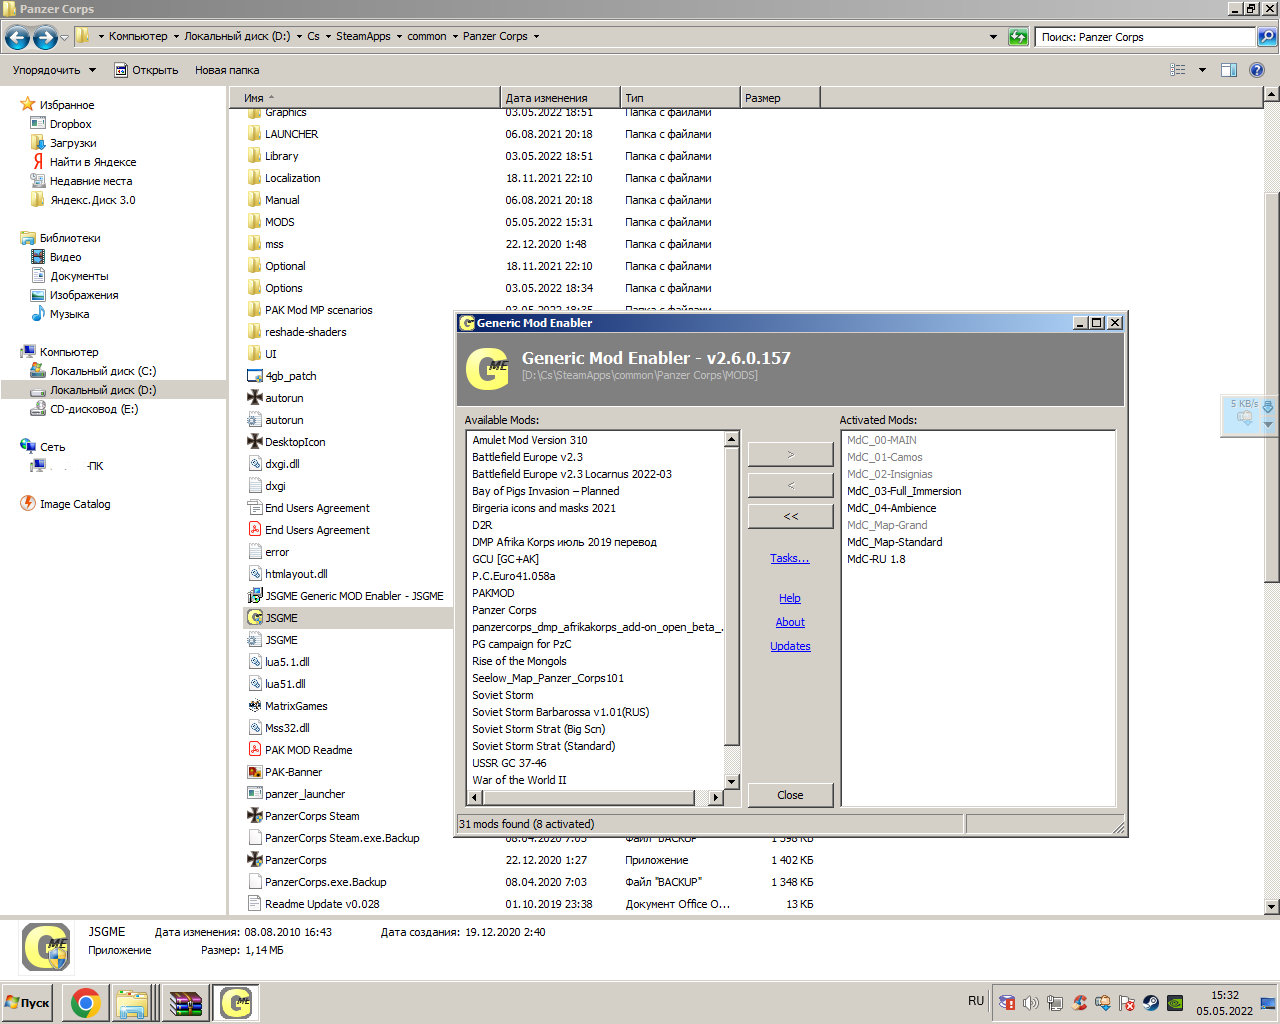Click the horizontal scrollbar of Available Mods

tap(588, 797)
